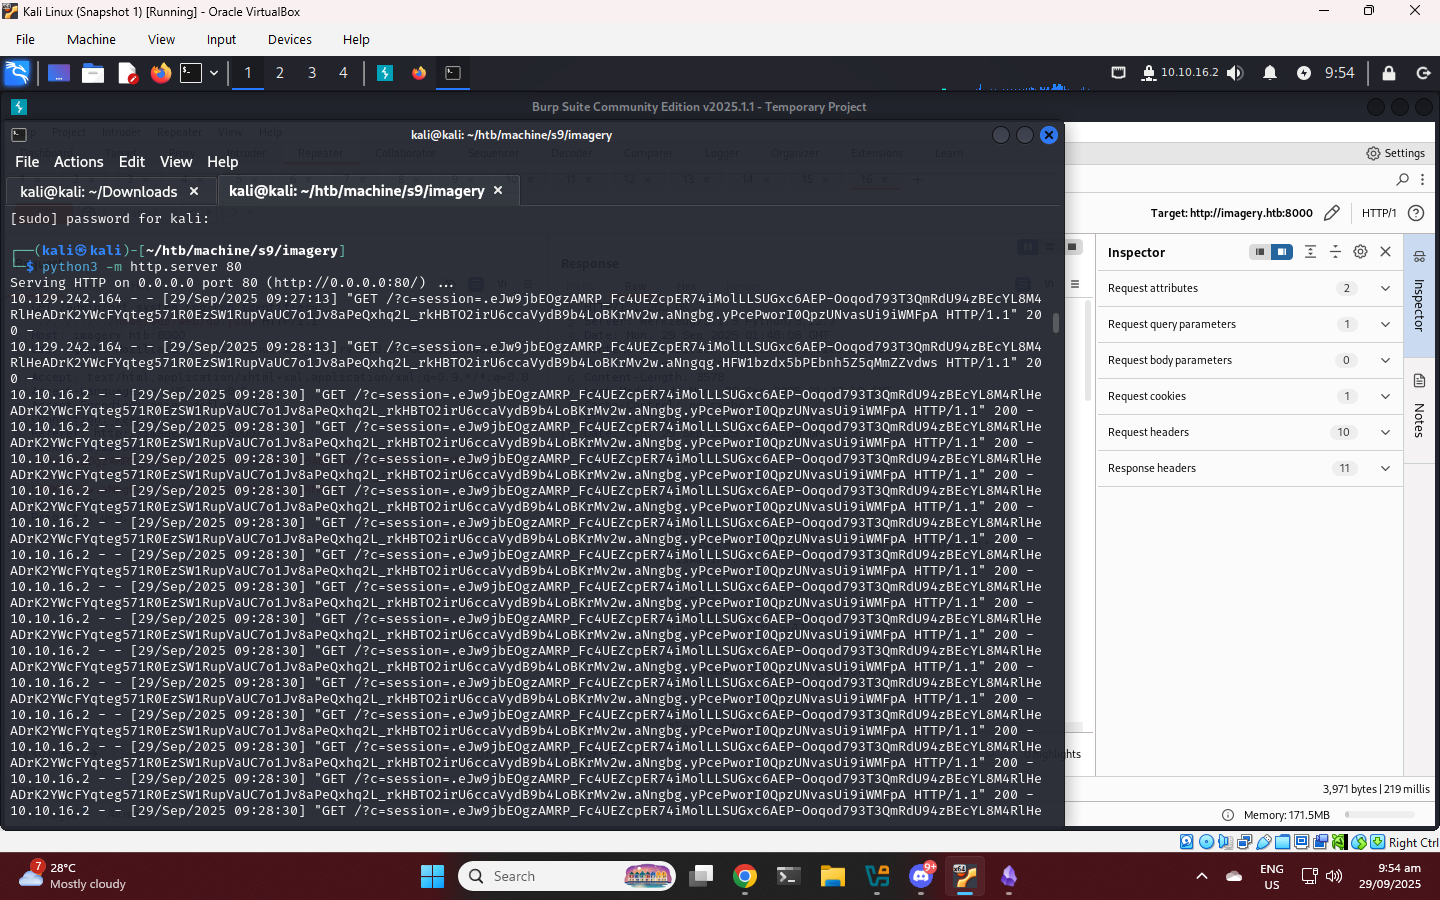Click the edit target pencil icon

1331,213
